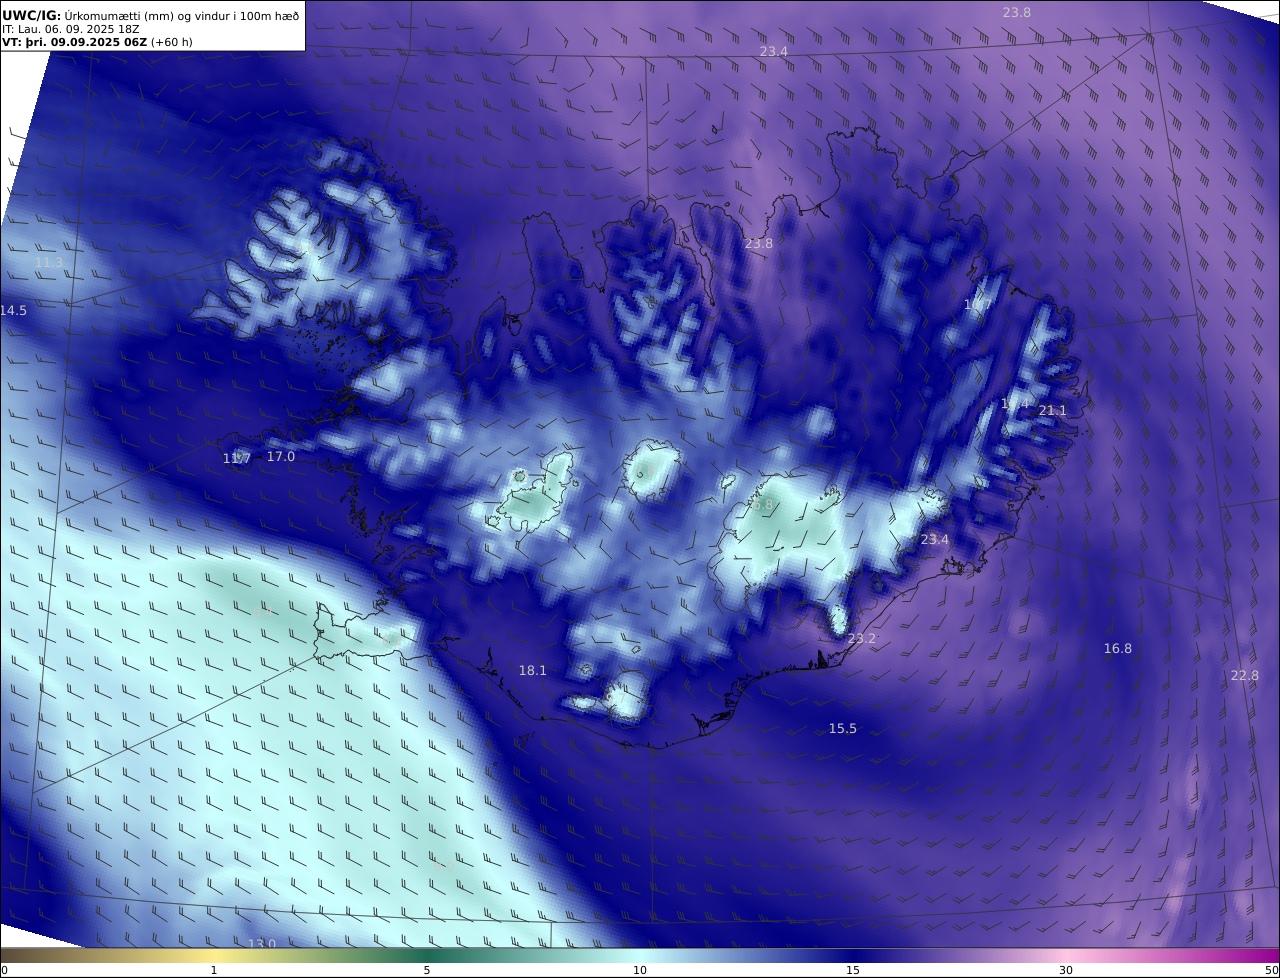Click the map value label '11.3'

(x=49, y=263)
